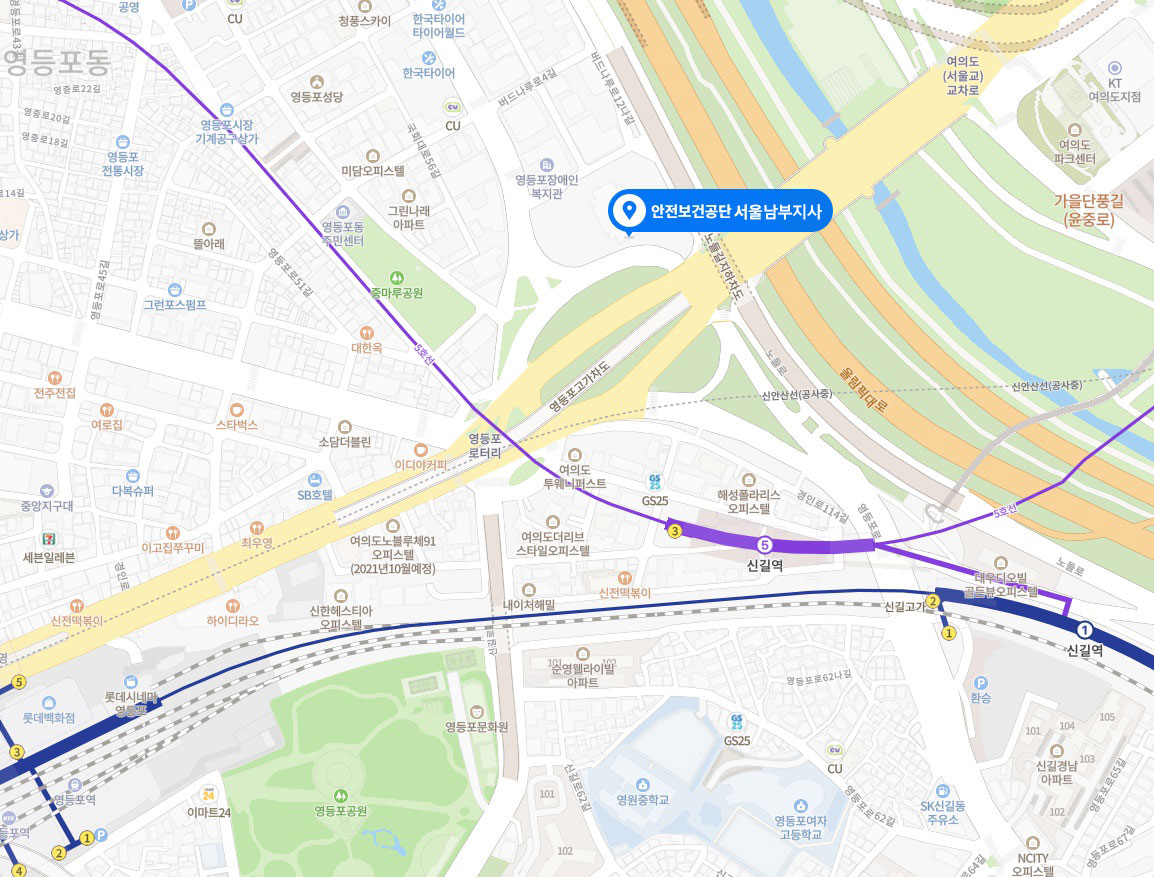Open the 영등포시장 station icon
1154x877 pixels.
pyautogui.click(x=227, y=110)
